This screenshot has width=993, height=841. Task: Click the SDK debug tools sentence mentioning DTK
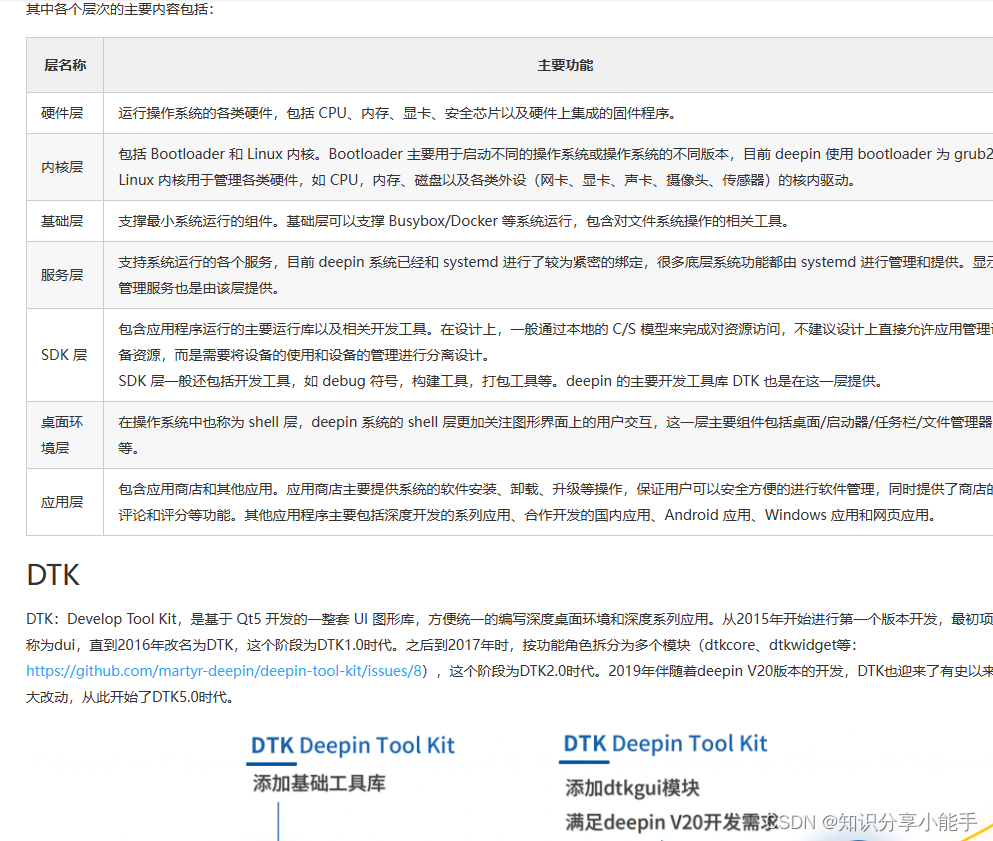point(500,381)
